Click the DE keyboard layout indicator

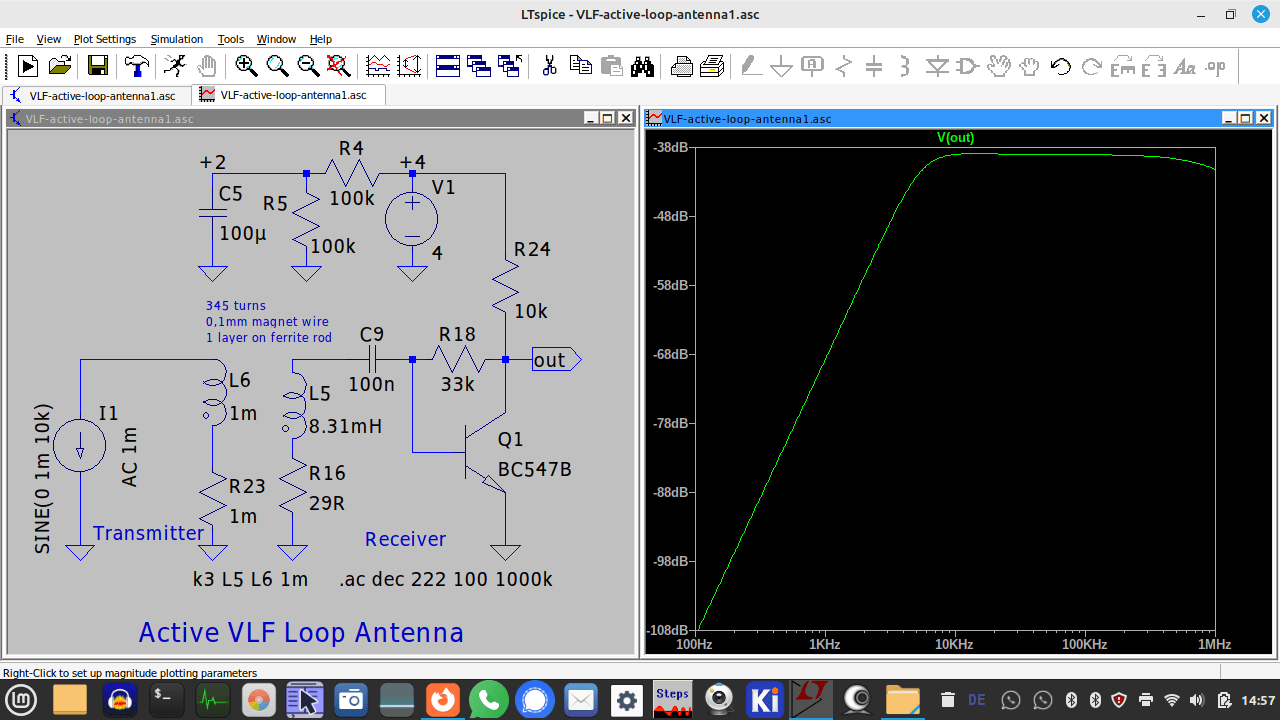[x=977, y=700]
